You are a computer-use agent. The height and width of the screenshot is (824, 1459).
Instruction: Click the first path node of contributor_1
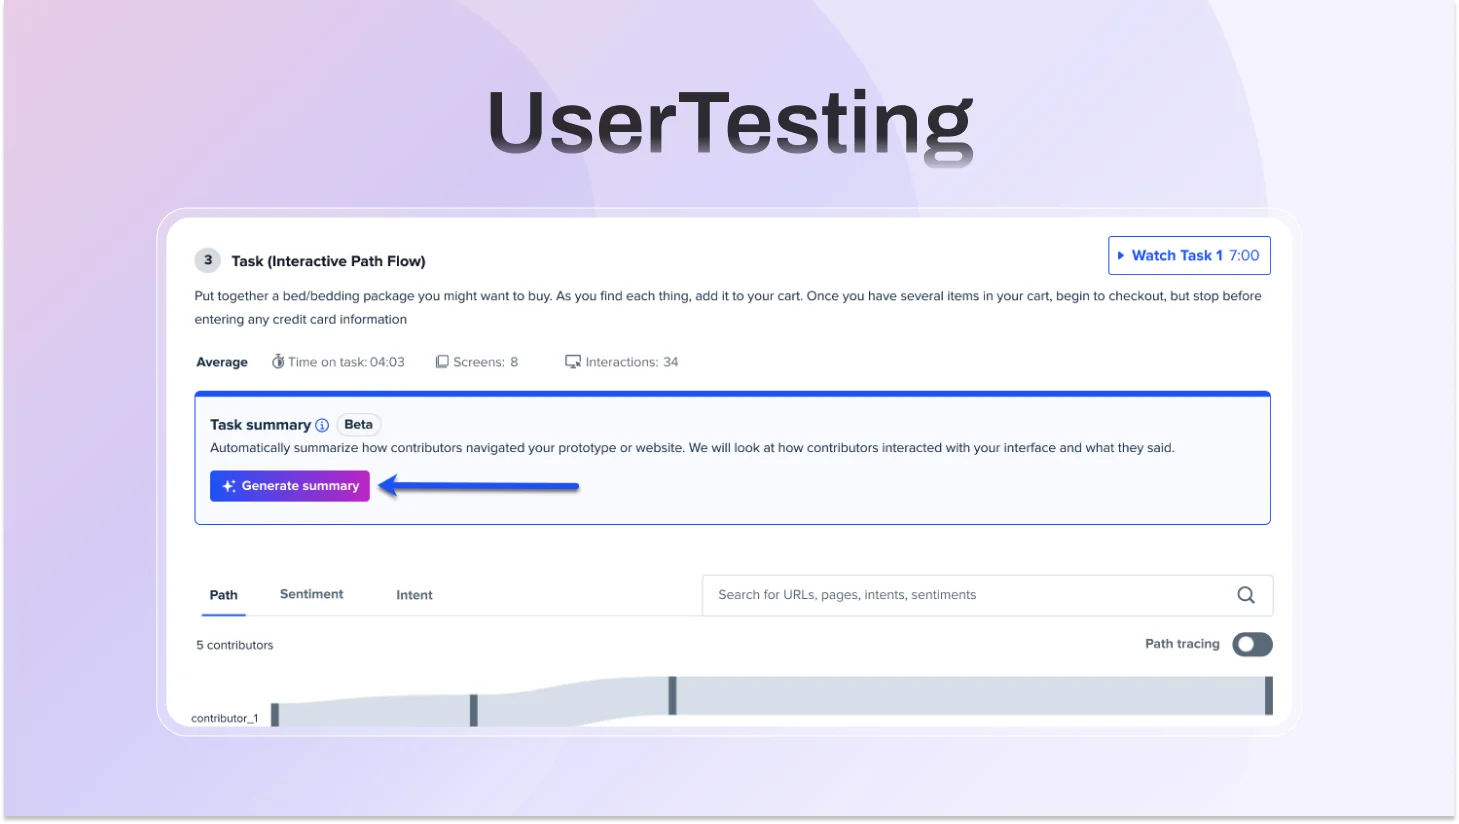(275, 715)
